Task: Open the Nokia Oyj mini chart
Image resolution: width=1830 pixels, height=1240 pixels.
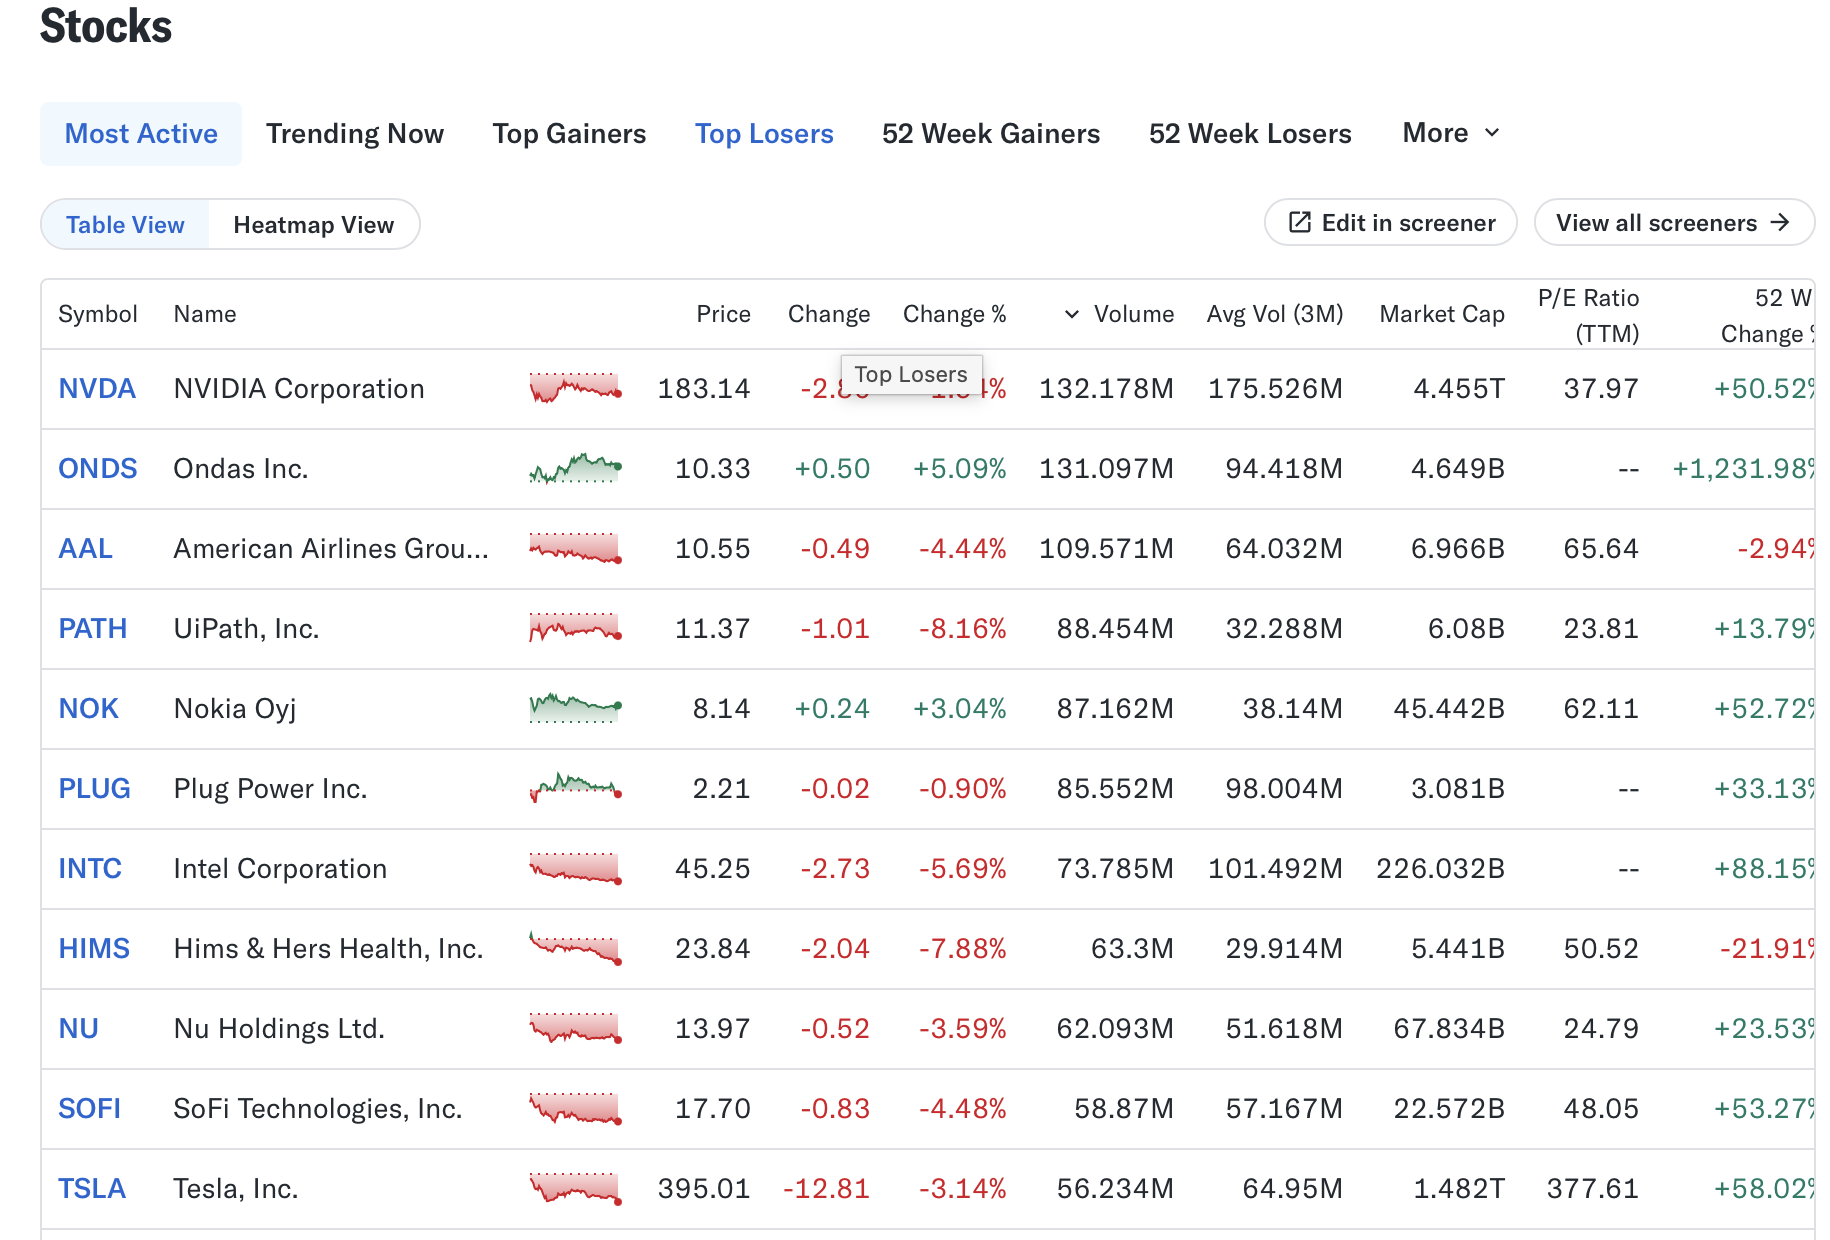Action: click(x=575, y=708)
